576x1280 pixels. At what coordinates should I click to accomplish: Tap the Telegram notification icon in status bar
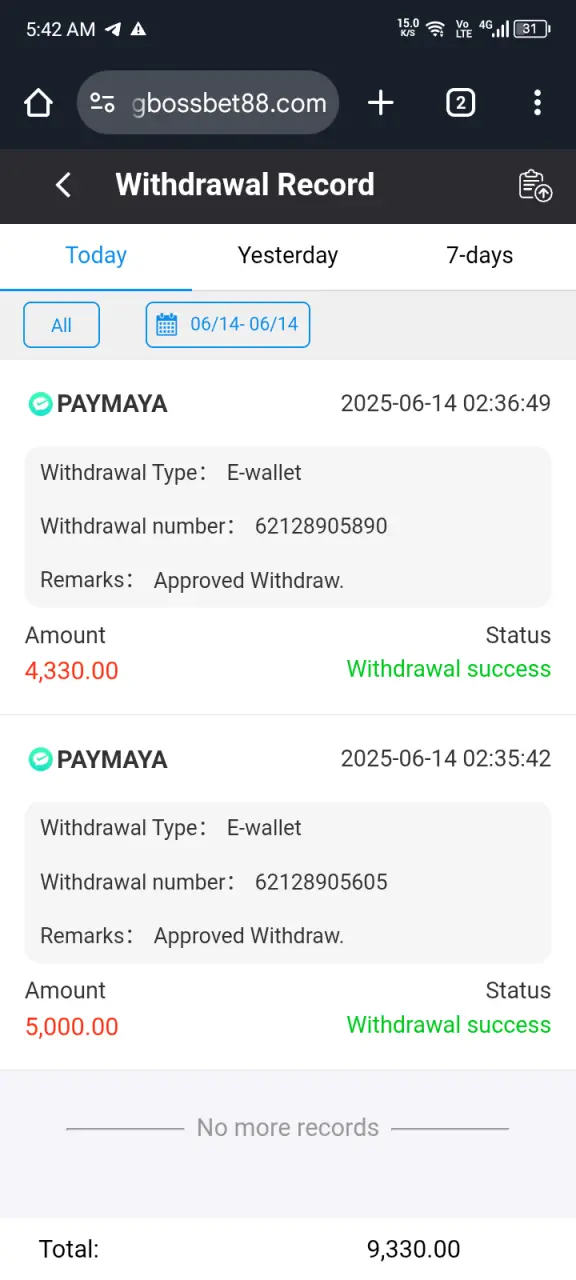click(113, 29)
